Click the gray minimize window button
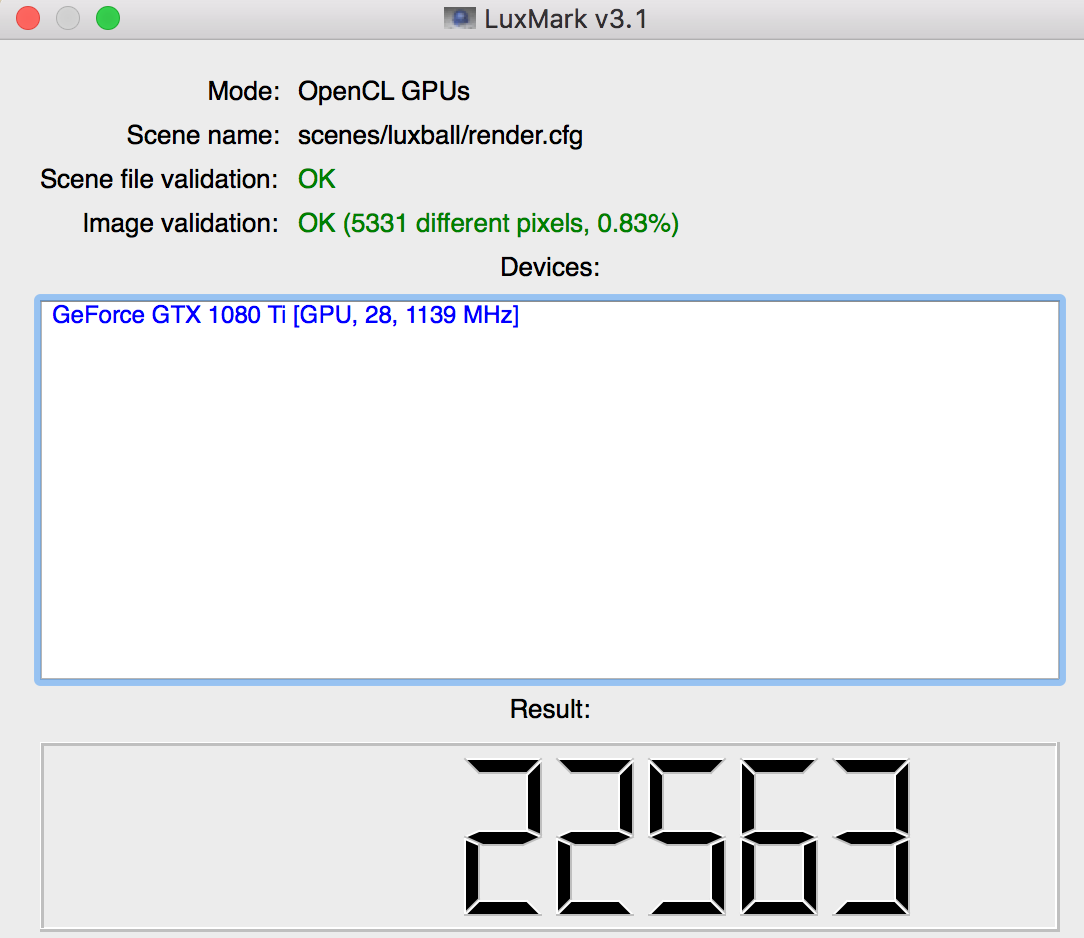This screenshot has width=1084, height=938. pyautogui.click(x=68, y=18)
